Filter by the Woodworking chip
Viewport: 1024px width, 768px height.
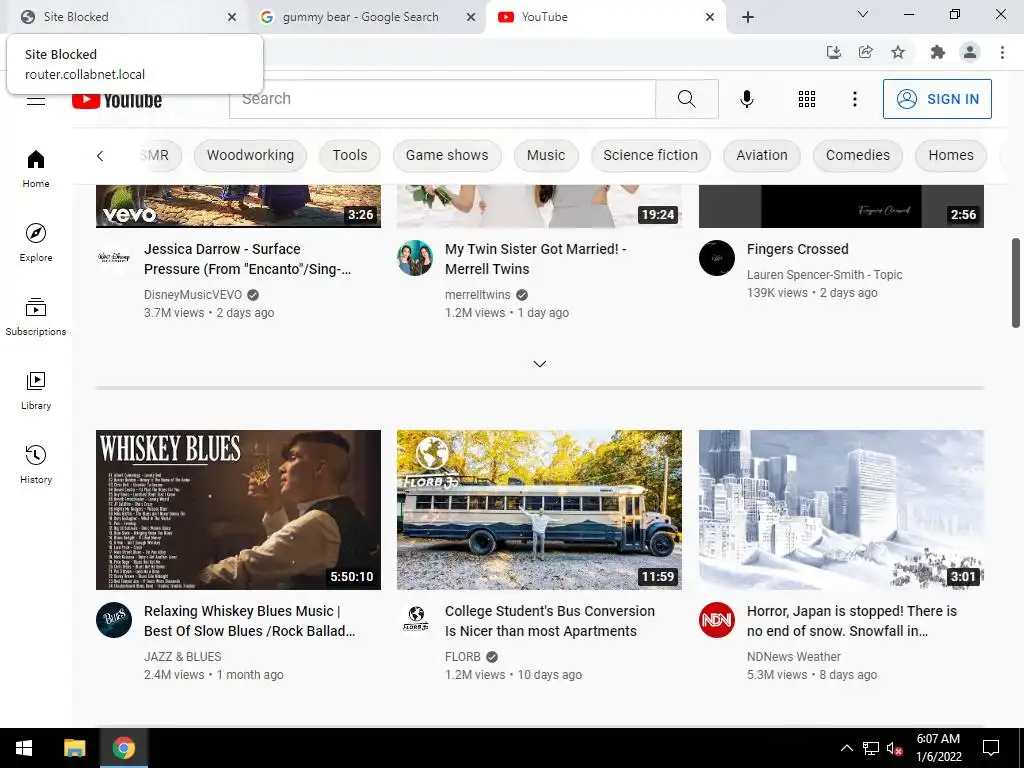(250, 155)
